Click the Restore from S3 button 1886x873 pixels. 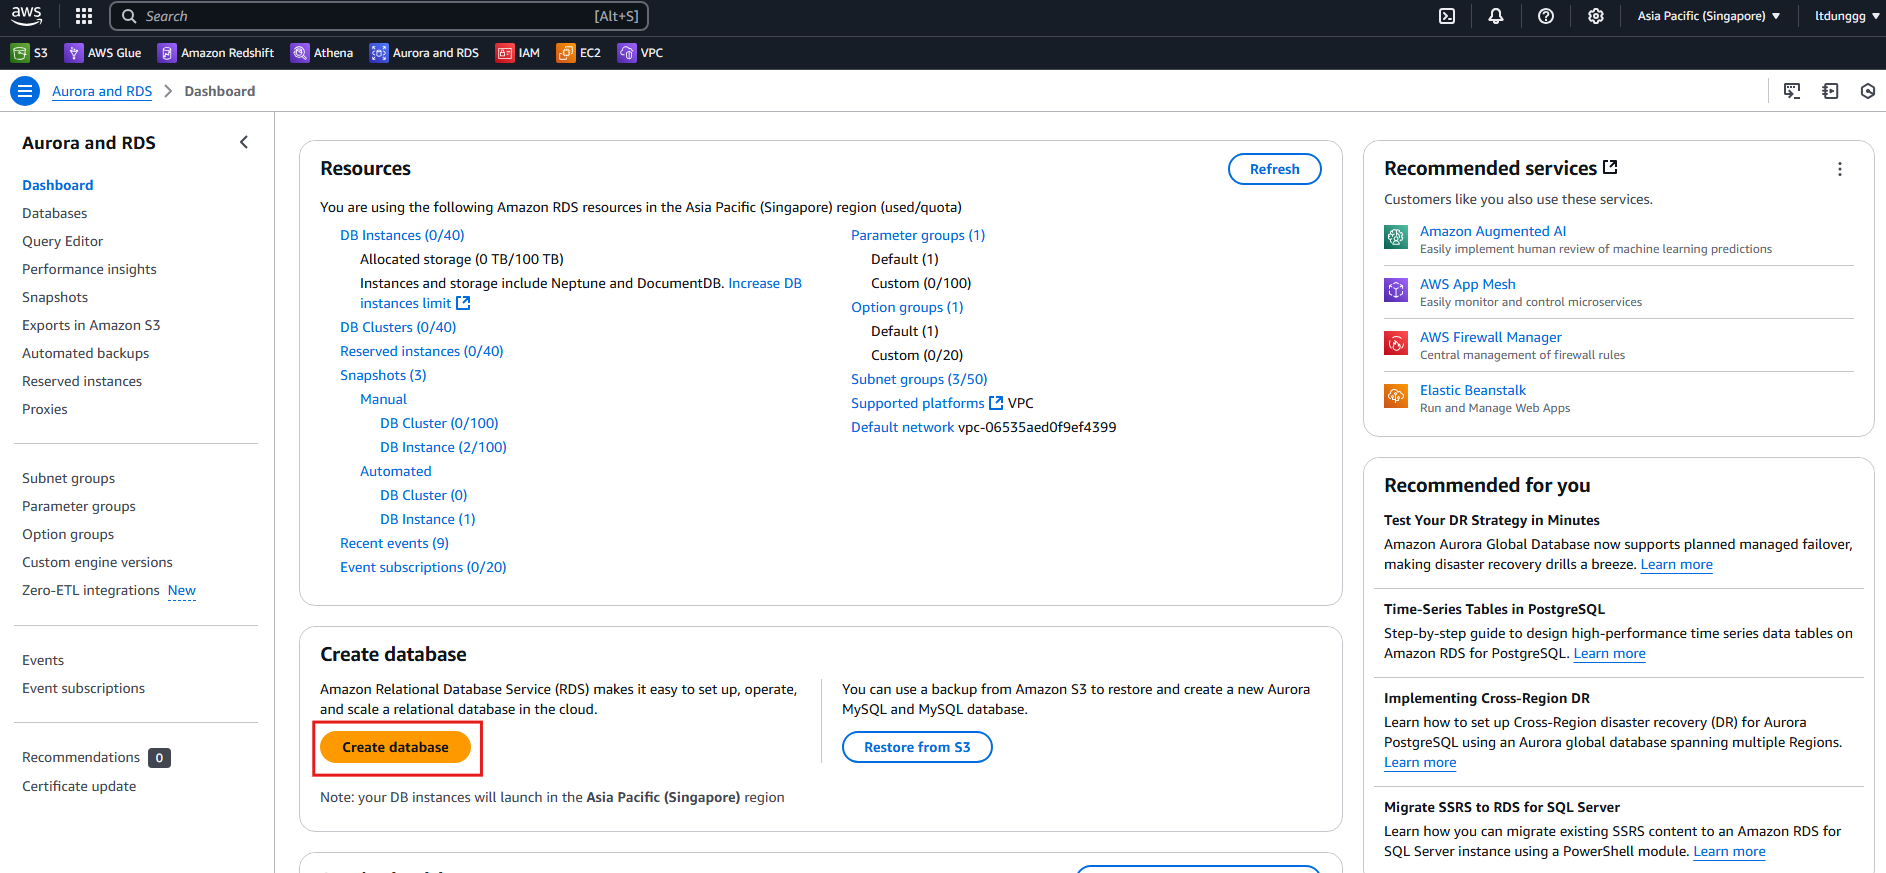point(917,747)
